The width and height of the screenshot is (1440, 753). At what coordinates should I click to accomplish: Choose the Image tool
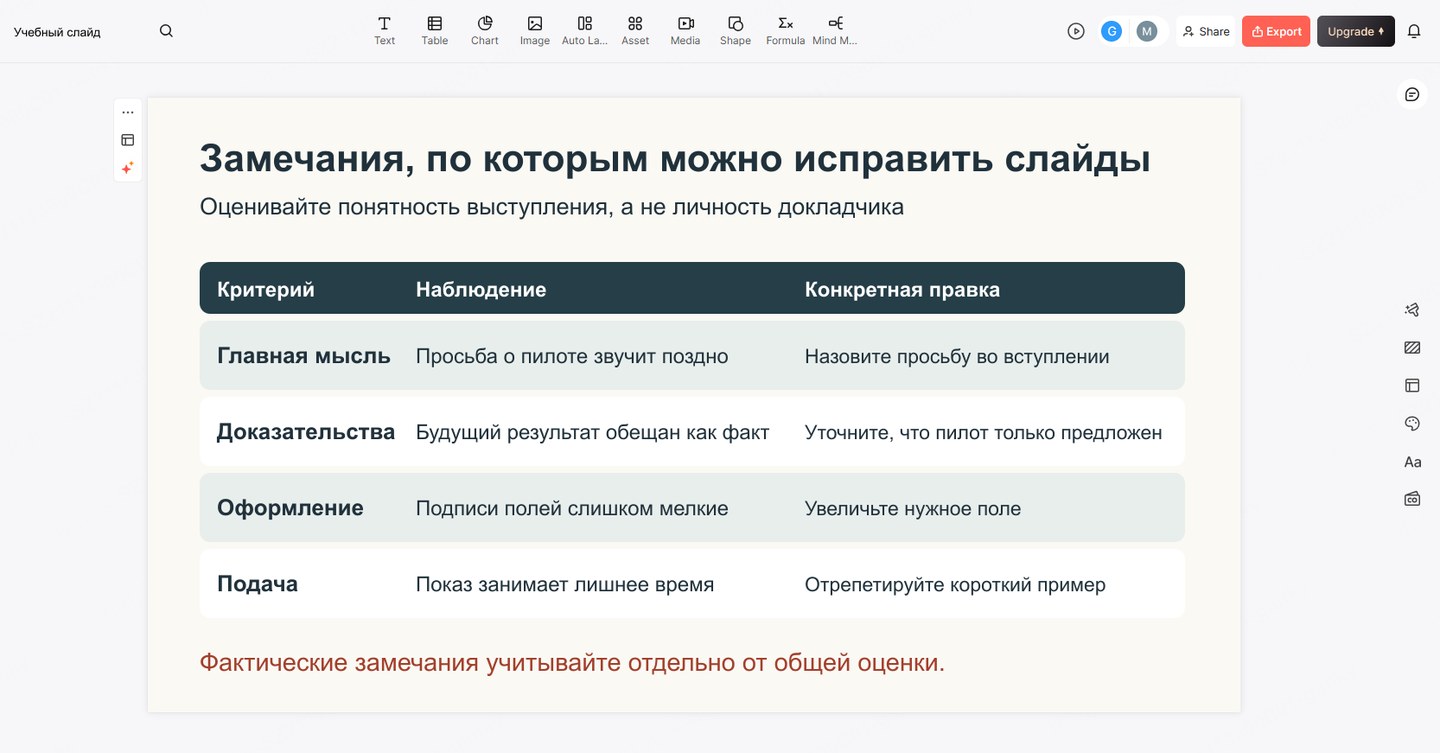pos(535,31)
